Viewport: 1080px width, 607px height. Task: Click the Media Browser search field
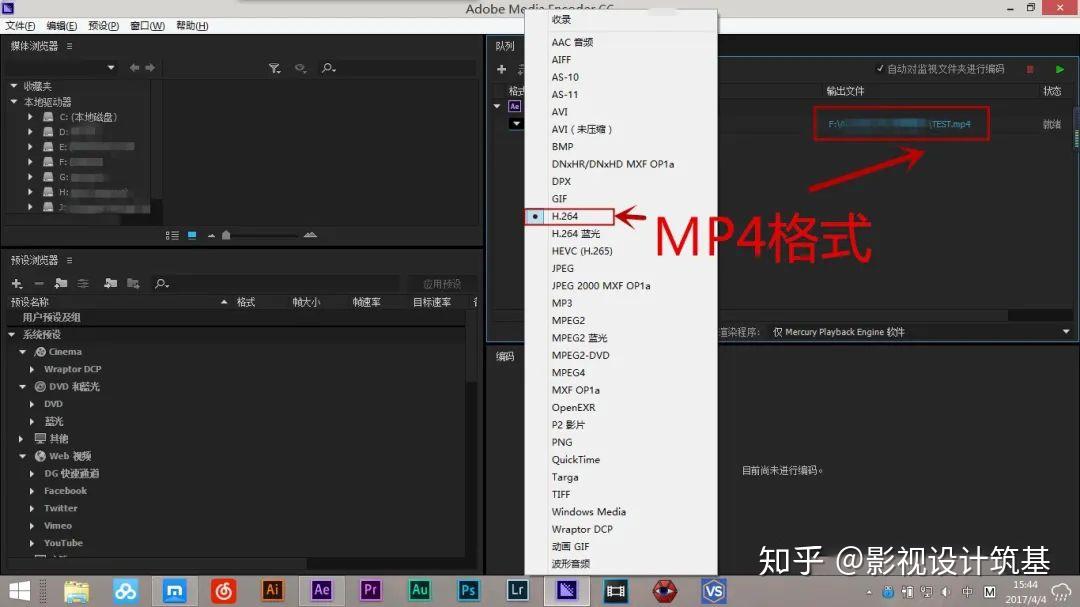pos(406,68)
